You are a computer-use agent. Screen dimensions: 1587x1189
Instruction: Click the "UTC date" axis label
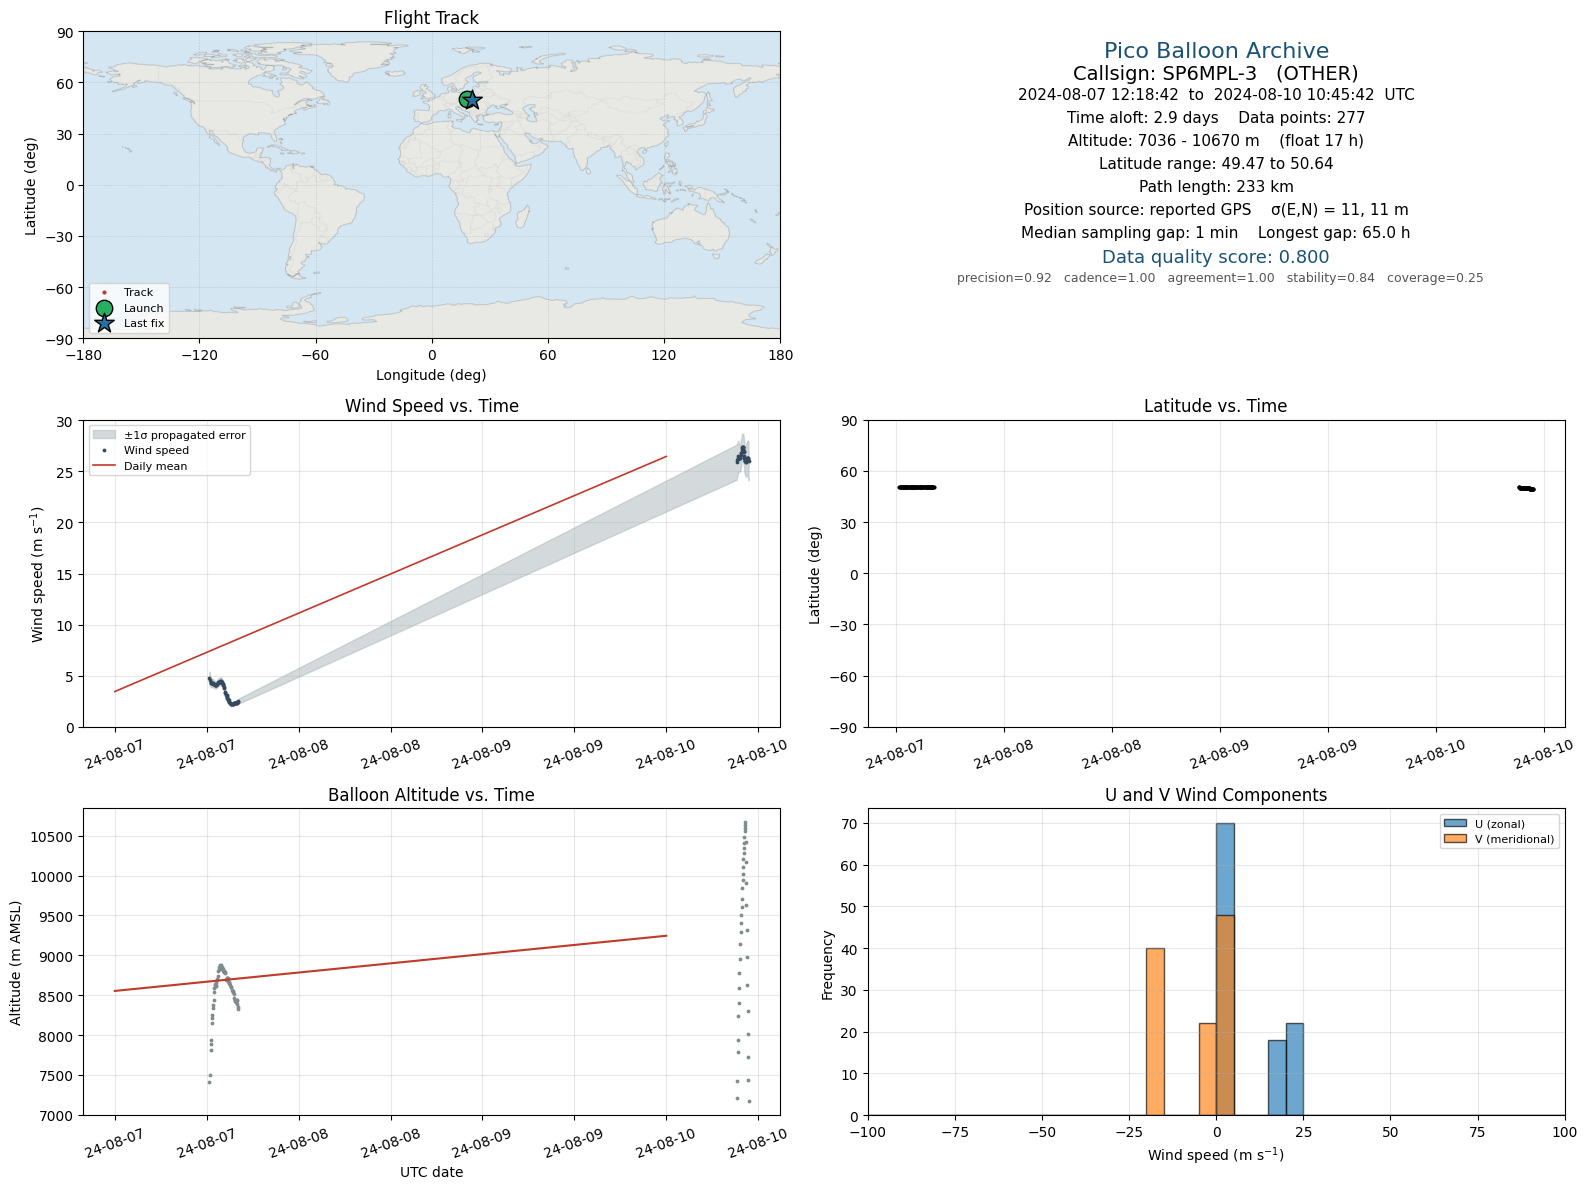(431, 1172)
